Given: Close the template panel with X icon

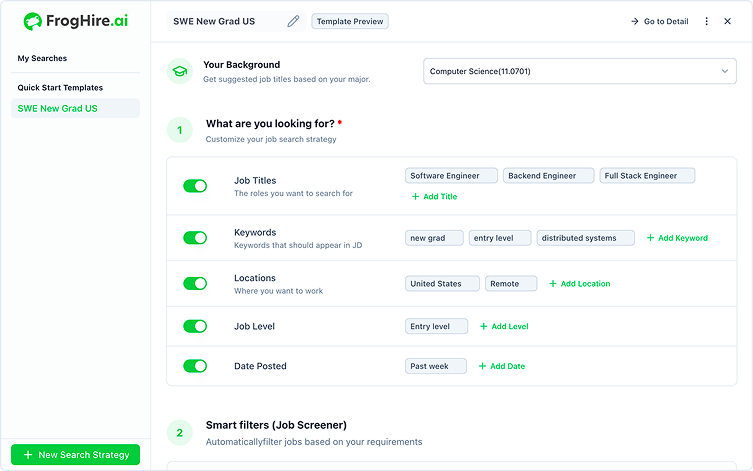Looking at the screenshot, I should point(728,21).
